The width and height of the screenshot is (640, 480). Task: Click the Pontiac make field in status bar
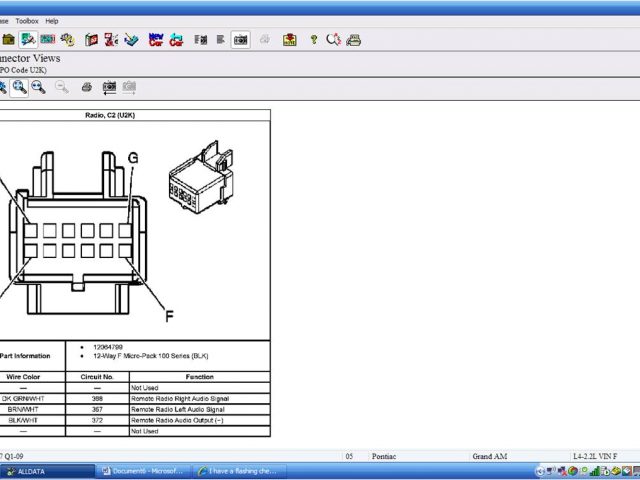coord(384,456)
